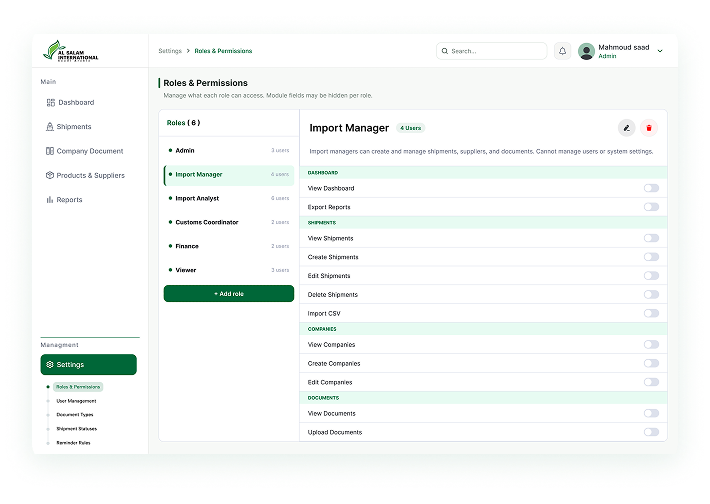The image size is (710, 504).
Task: Click the 4 Users badge
Action: 411,128
